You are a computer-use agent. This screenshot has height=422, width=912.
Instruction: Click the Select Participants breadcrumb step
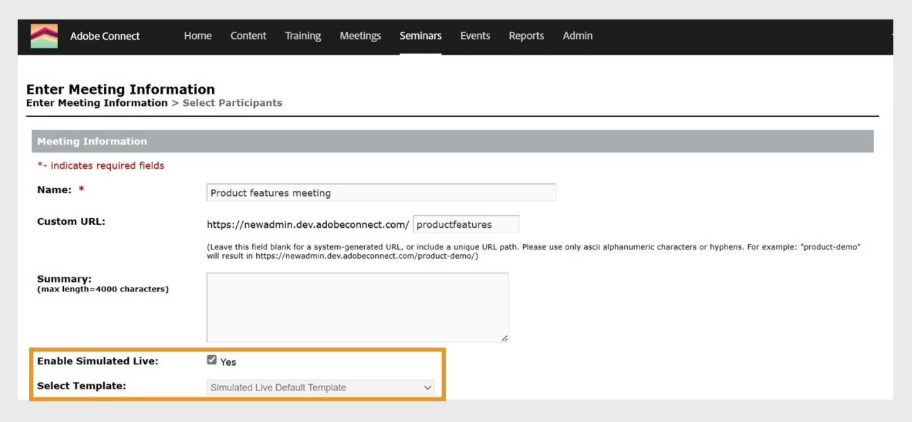coord(233,103)
